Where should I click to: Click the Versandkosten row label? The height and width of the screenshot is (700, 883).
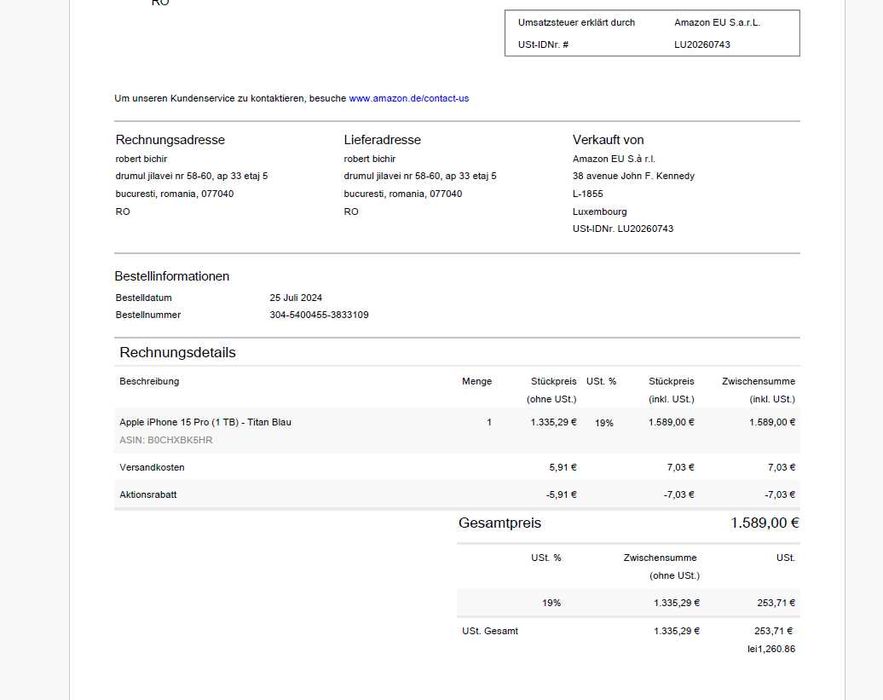(152, 468)
